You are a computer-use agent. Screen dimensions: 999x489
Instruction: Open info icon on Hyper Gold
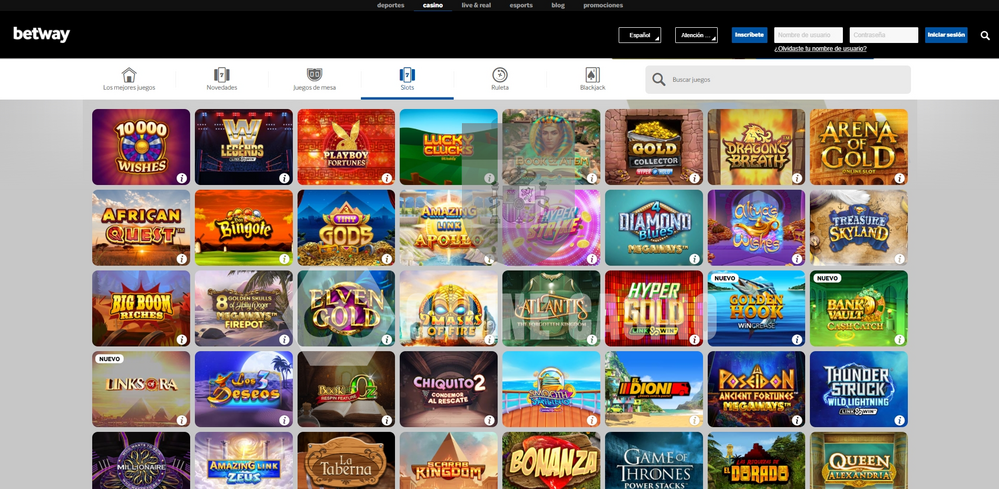694,340
